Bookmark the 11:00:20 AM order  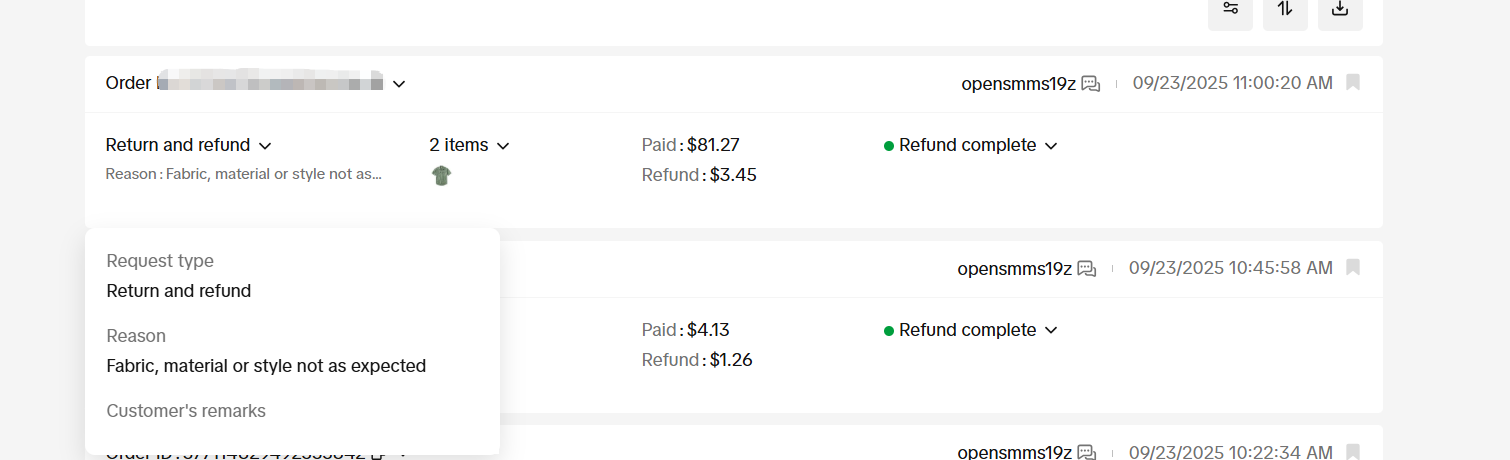pyautogui.click(x=1353, y=83)
